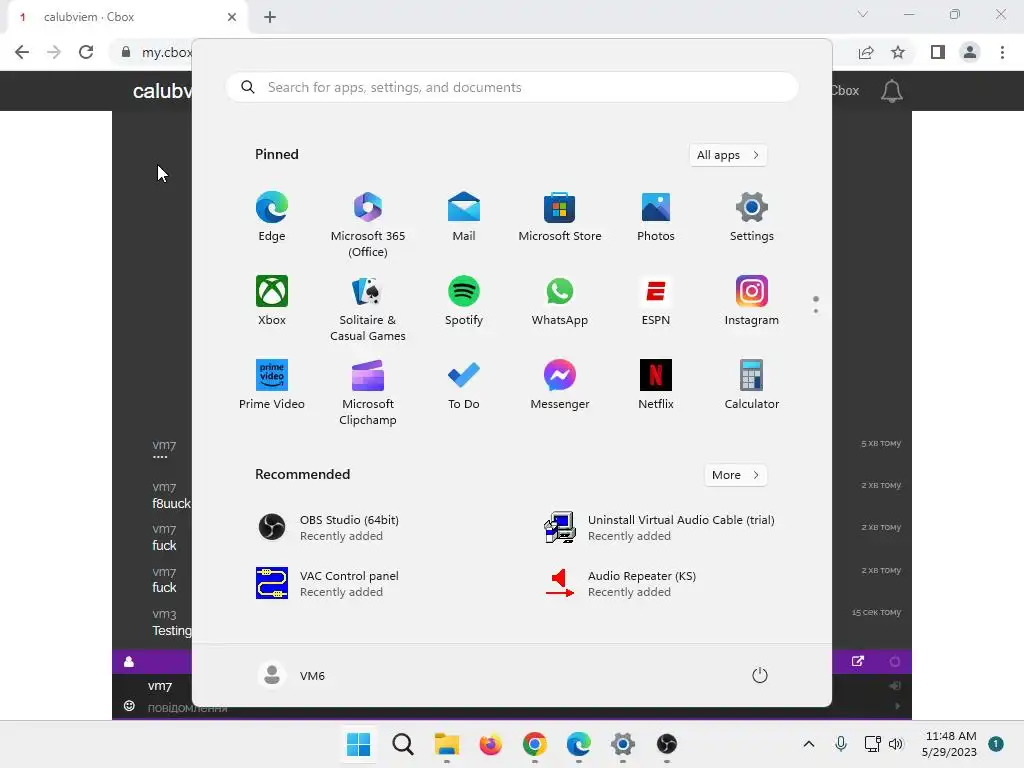Open Messenger
This screenshot has height=768, width=1024.
click(x=560, y=385)
